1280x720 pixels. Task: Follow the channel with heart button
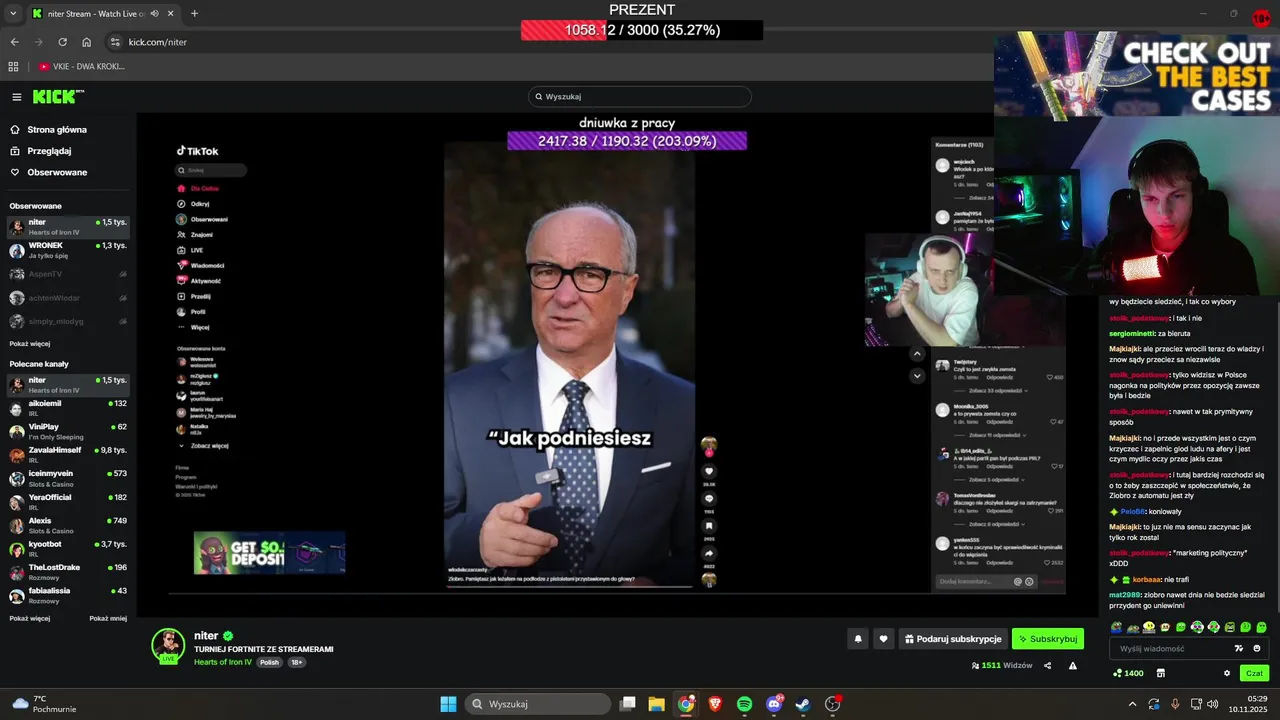pyautogui.click(x=883, y=638)
